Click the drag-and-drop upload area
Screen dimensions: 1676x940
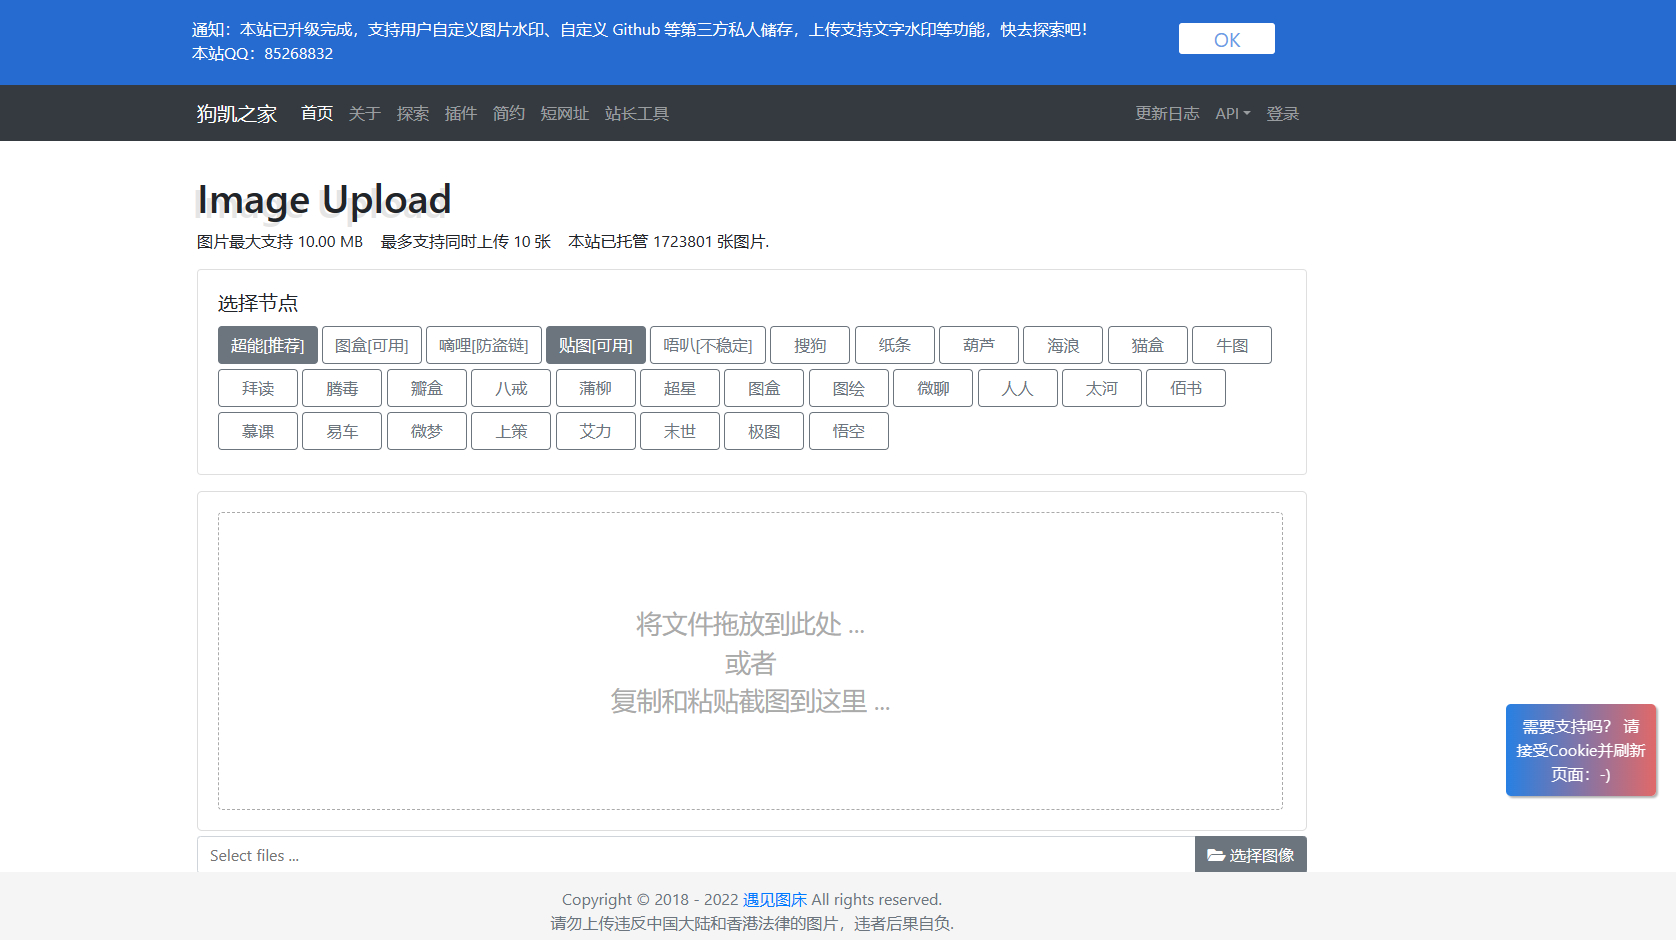pyautogui.click(x=750, y=661)
